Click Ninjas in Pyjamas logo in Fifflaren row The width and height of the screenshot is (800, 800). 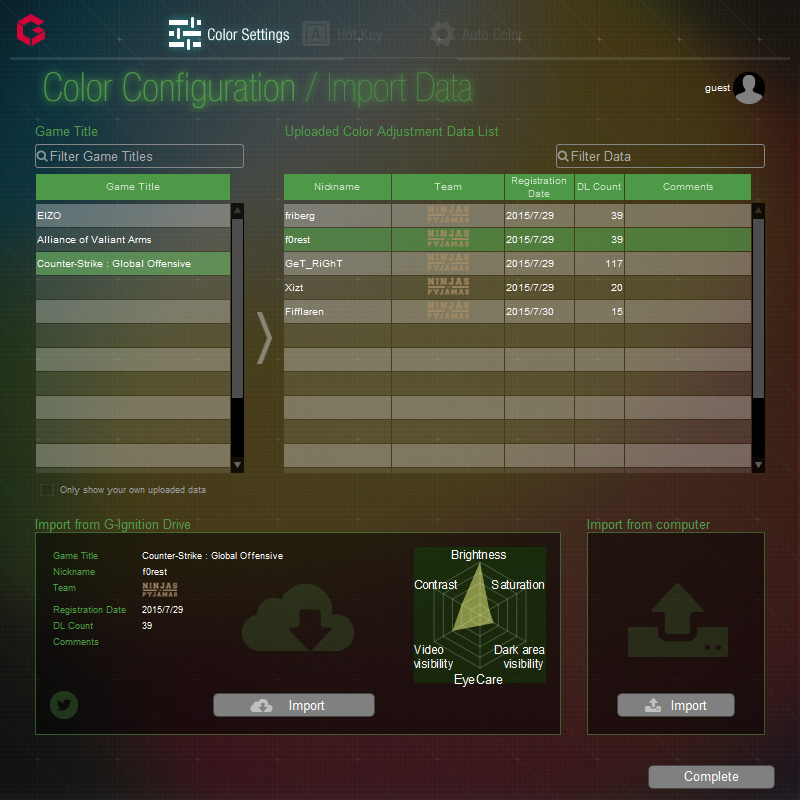point(448,311)
